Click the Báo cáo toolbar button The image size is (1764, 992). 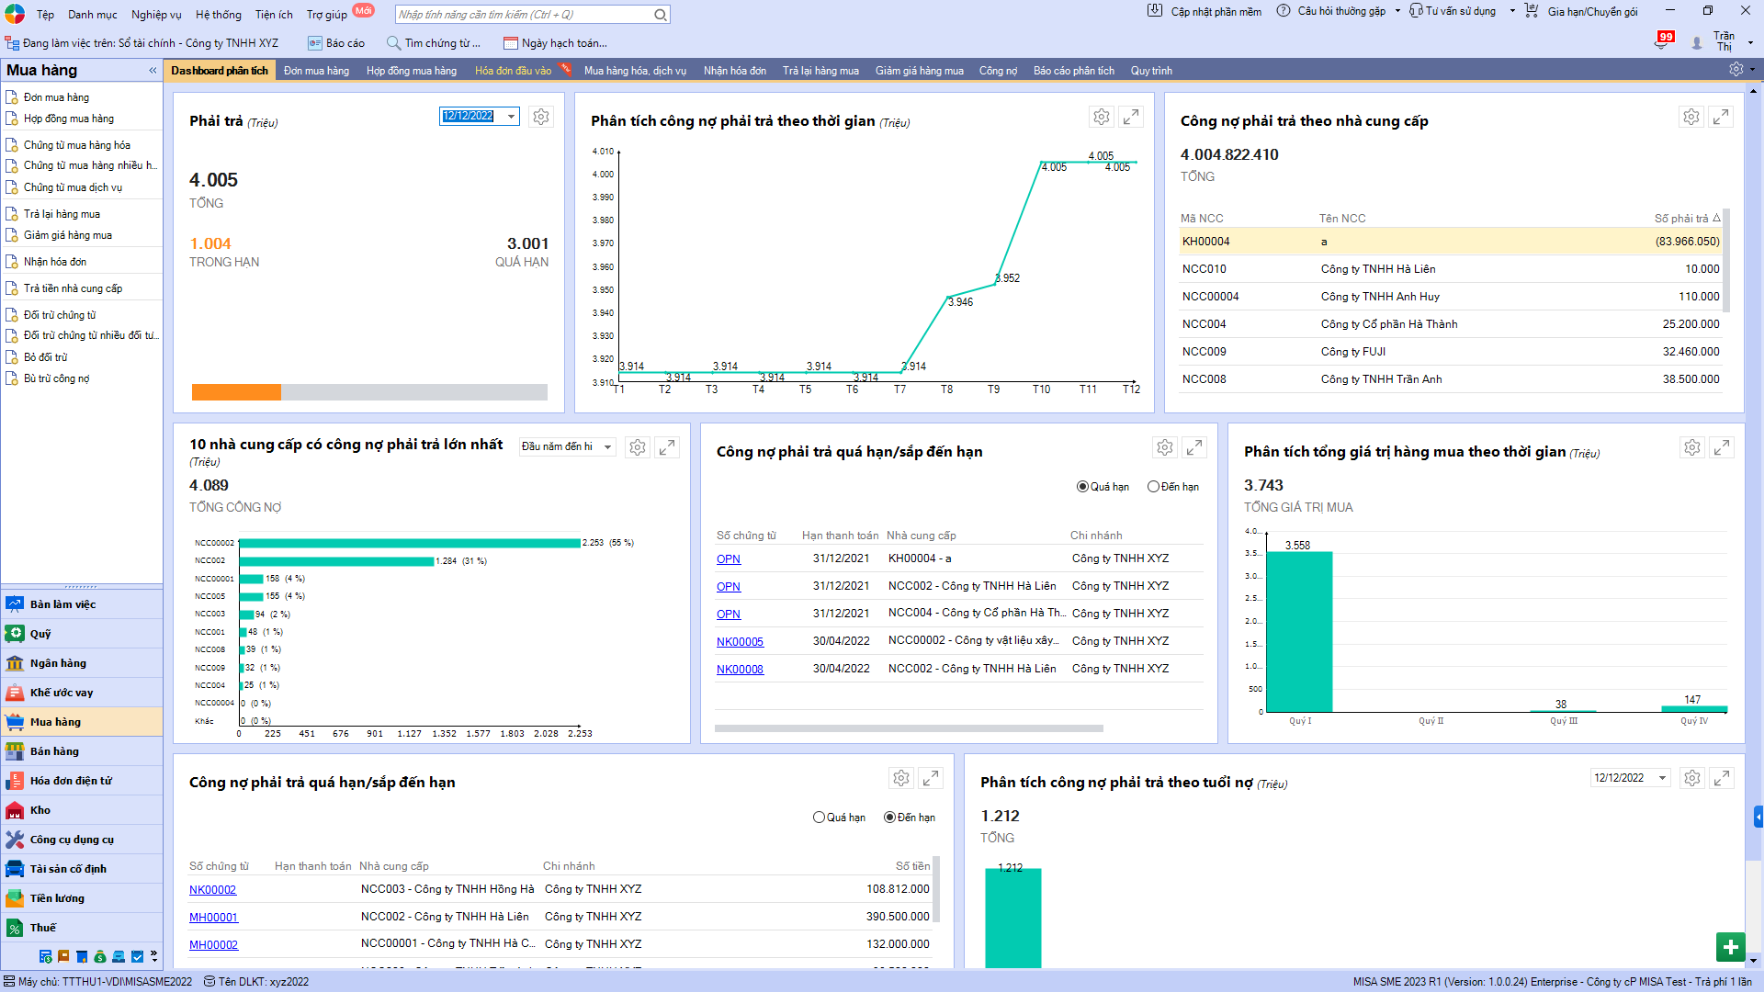click(x=337, y=43)
